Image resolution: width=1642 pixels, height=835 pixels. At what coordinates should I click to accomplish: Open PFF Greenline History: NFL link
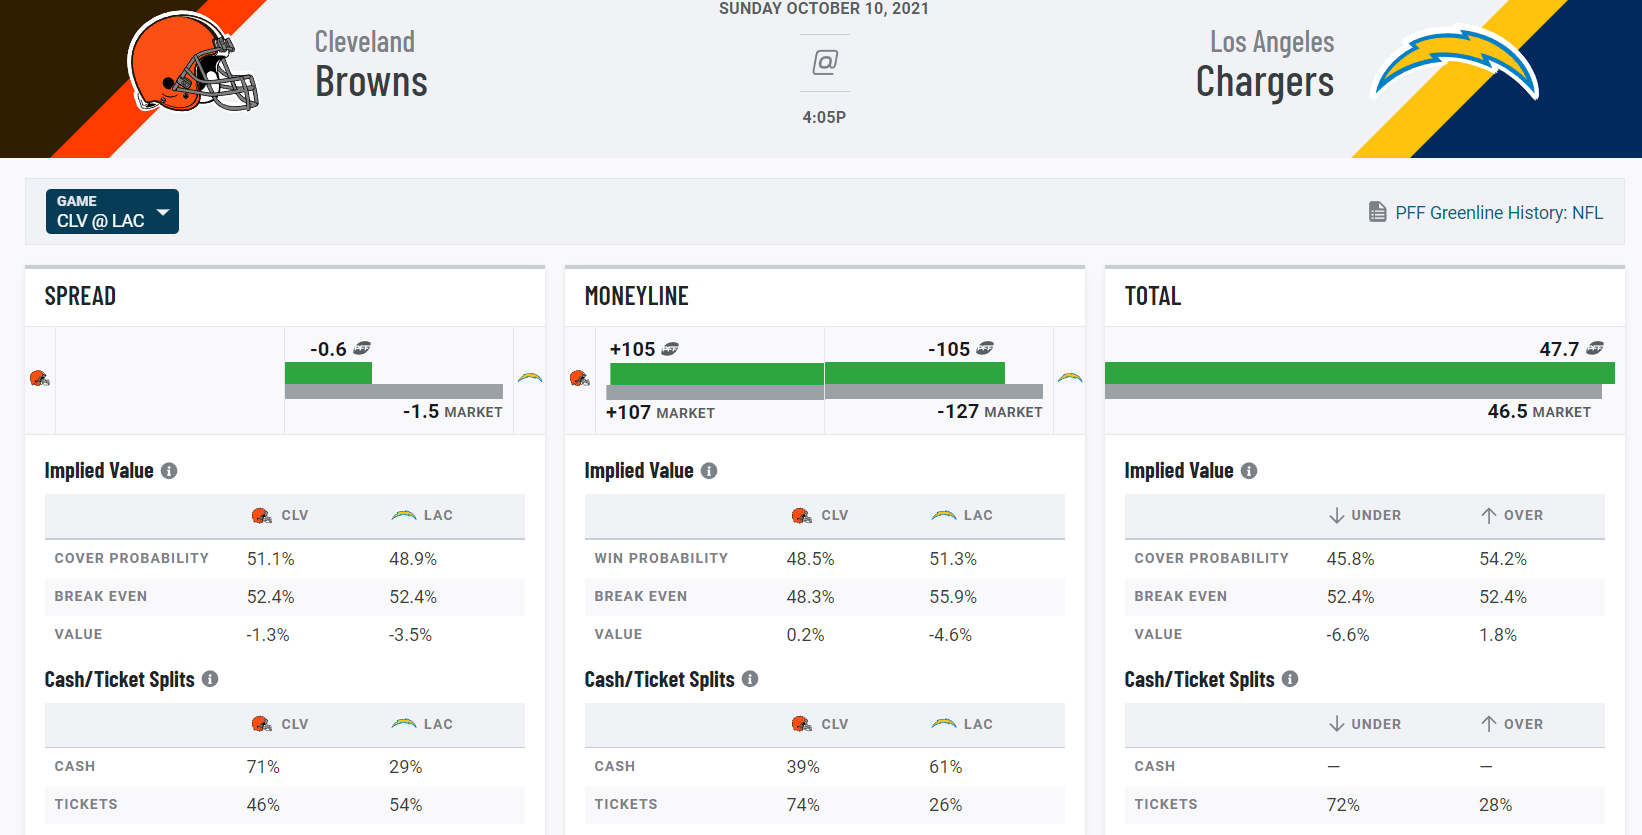(x=1499, y=213)
